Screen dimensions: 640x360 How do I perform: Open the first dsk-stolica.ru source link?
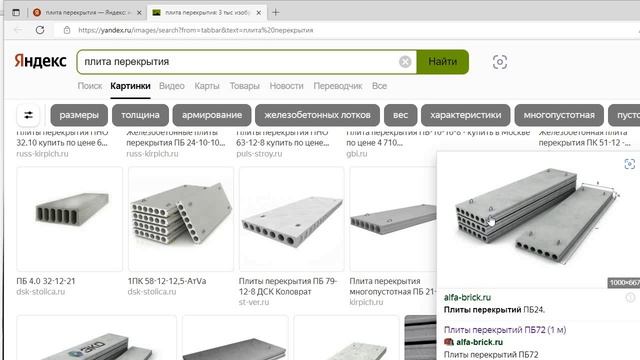[40, 292]
